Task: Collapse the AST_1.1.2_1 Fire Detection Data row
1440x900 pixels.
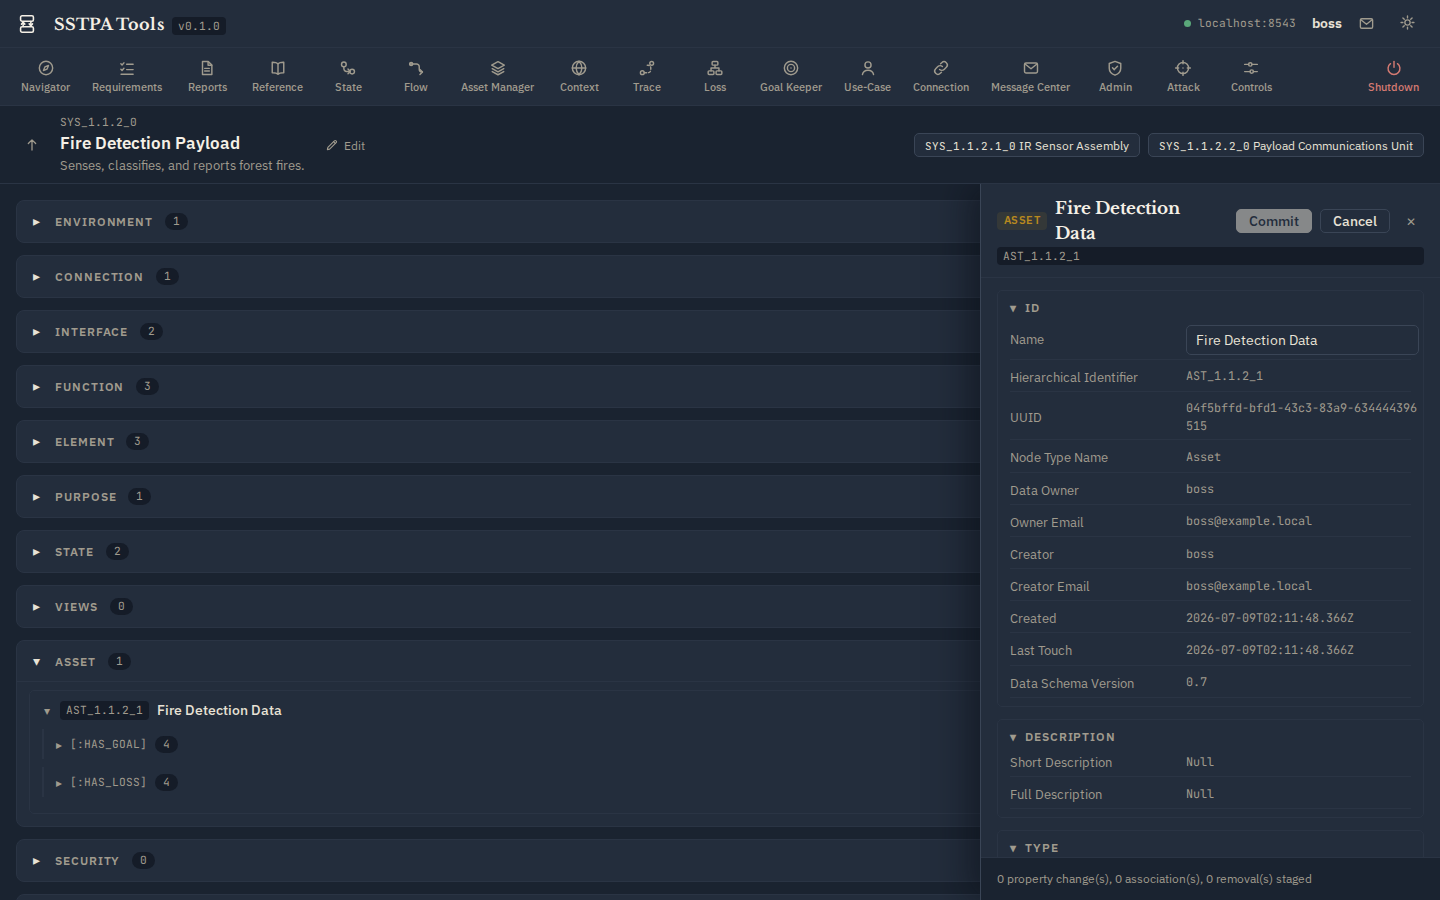Action: point(47,711)
